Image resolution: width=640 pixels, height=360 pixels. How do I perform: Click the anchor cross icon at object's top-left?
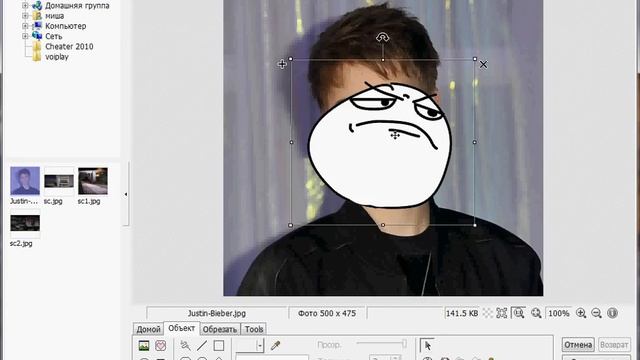[x=282, y=64]
